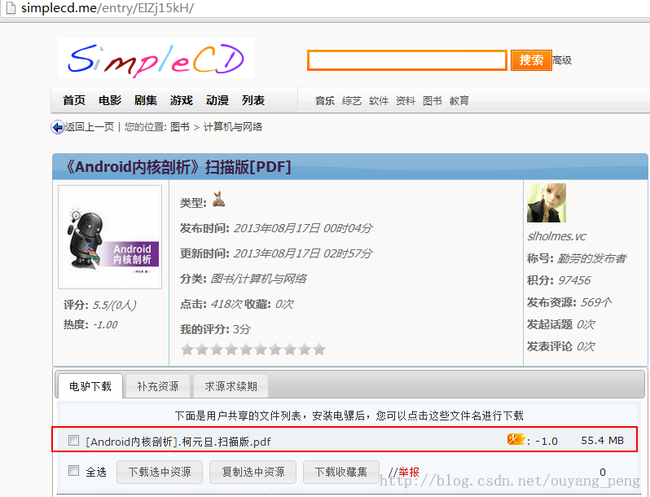This screenshot has height=497, width=650.
Task: Switch to the 电驴下载 tab
Action: (90, 386)
